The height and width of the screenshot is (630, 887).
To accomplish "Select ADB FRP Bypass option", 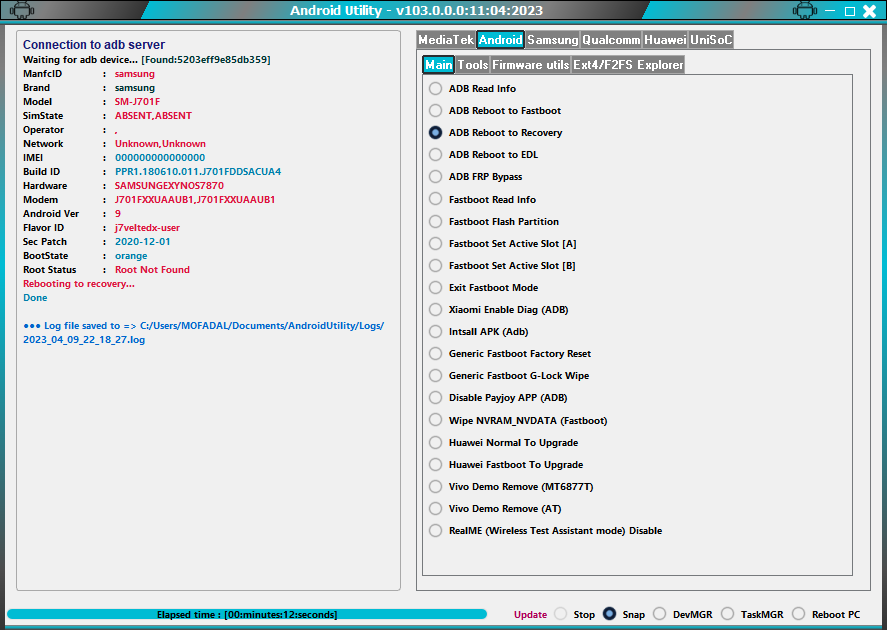I will click(x=435, y=177).
